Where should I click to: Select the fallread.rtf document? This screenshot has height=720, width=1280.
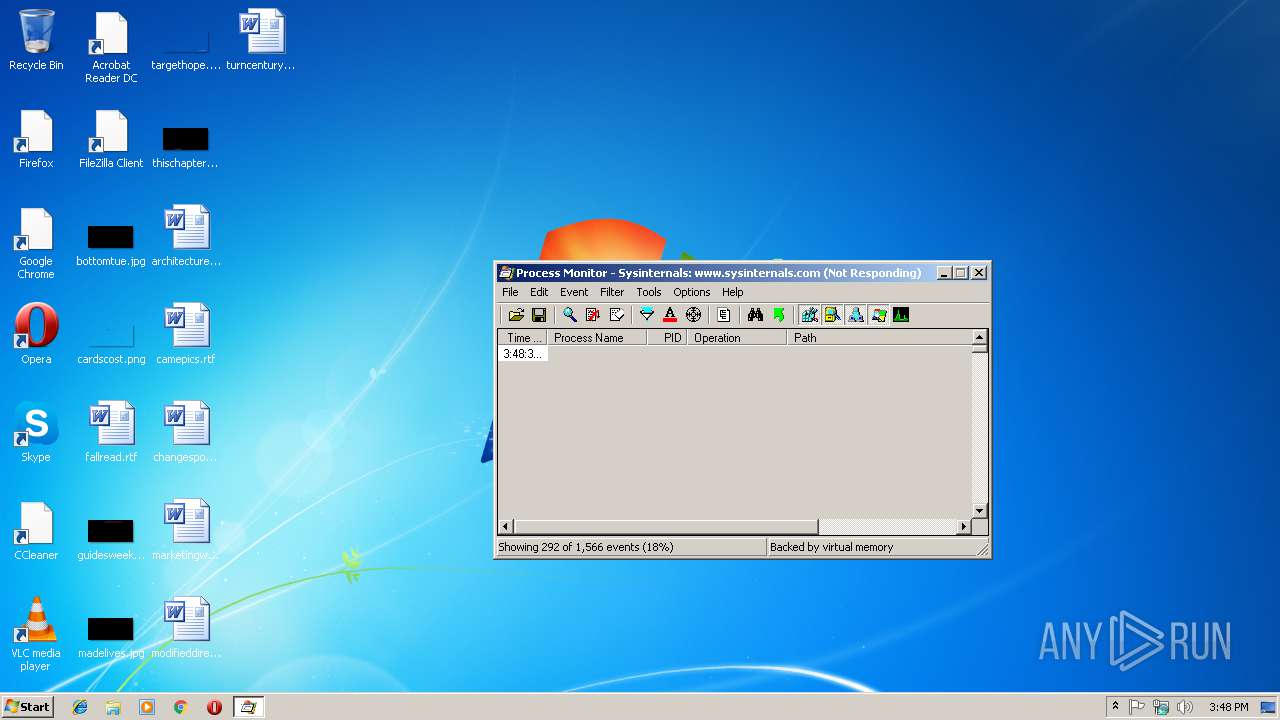coord(111,432)
